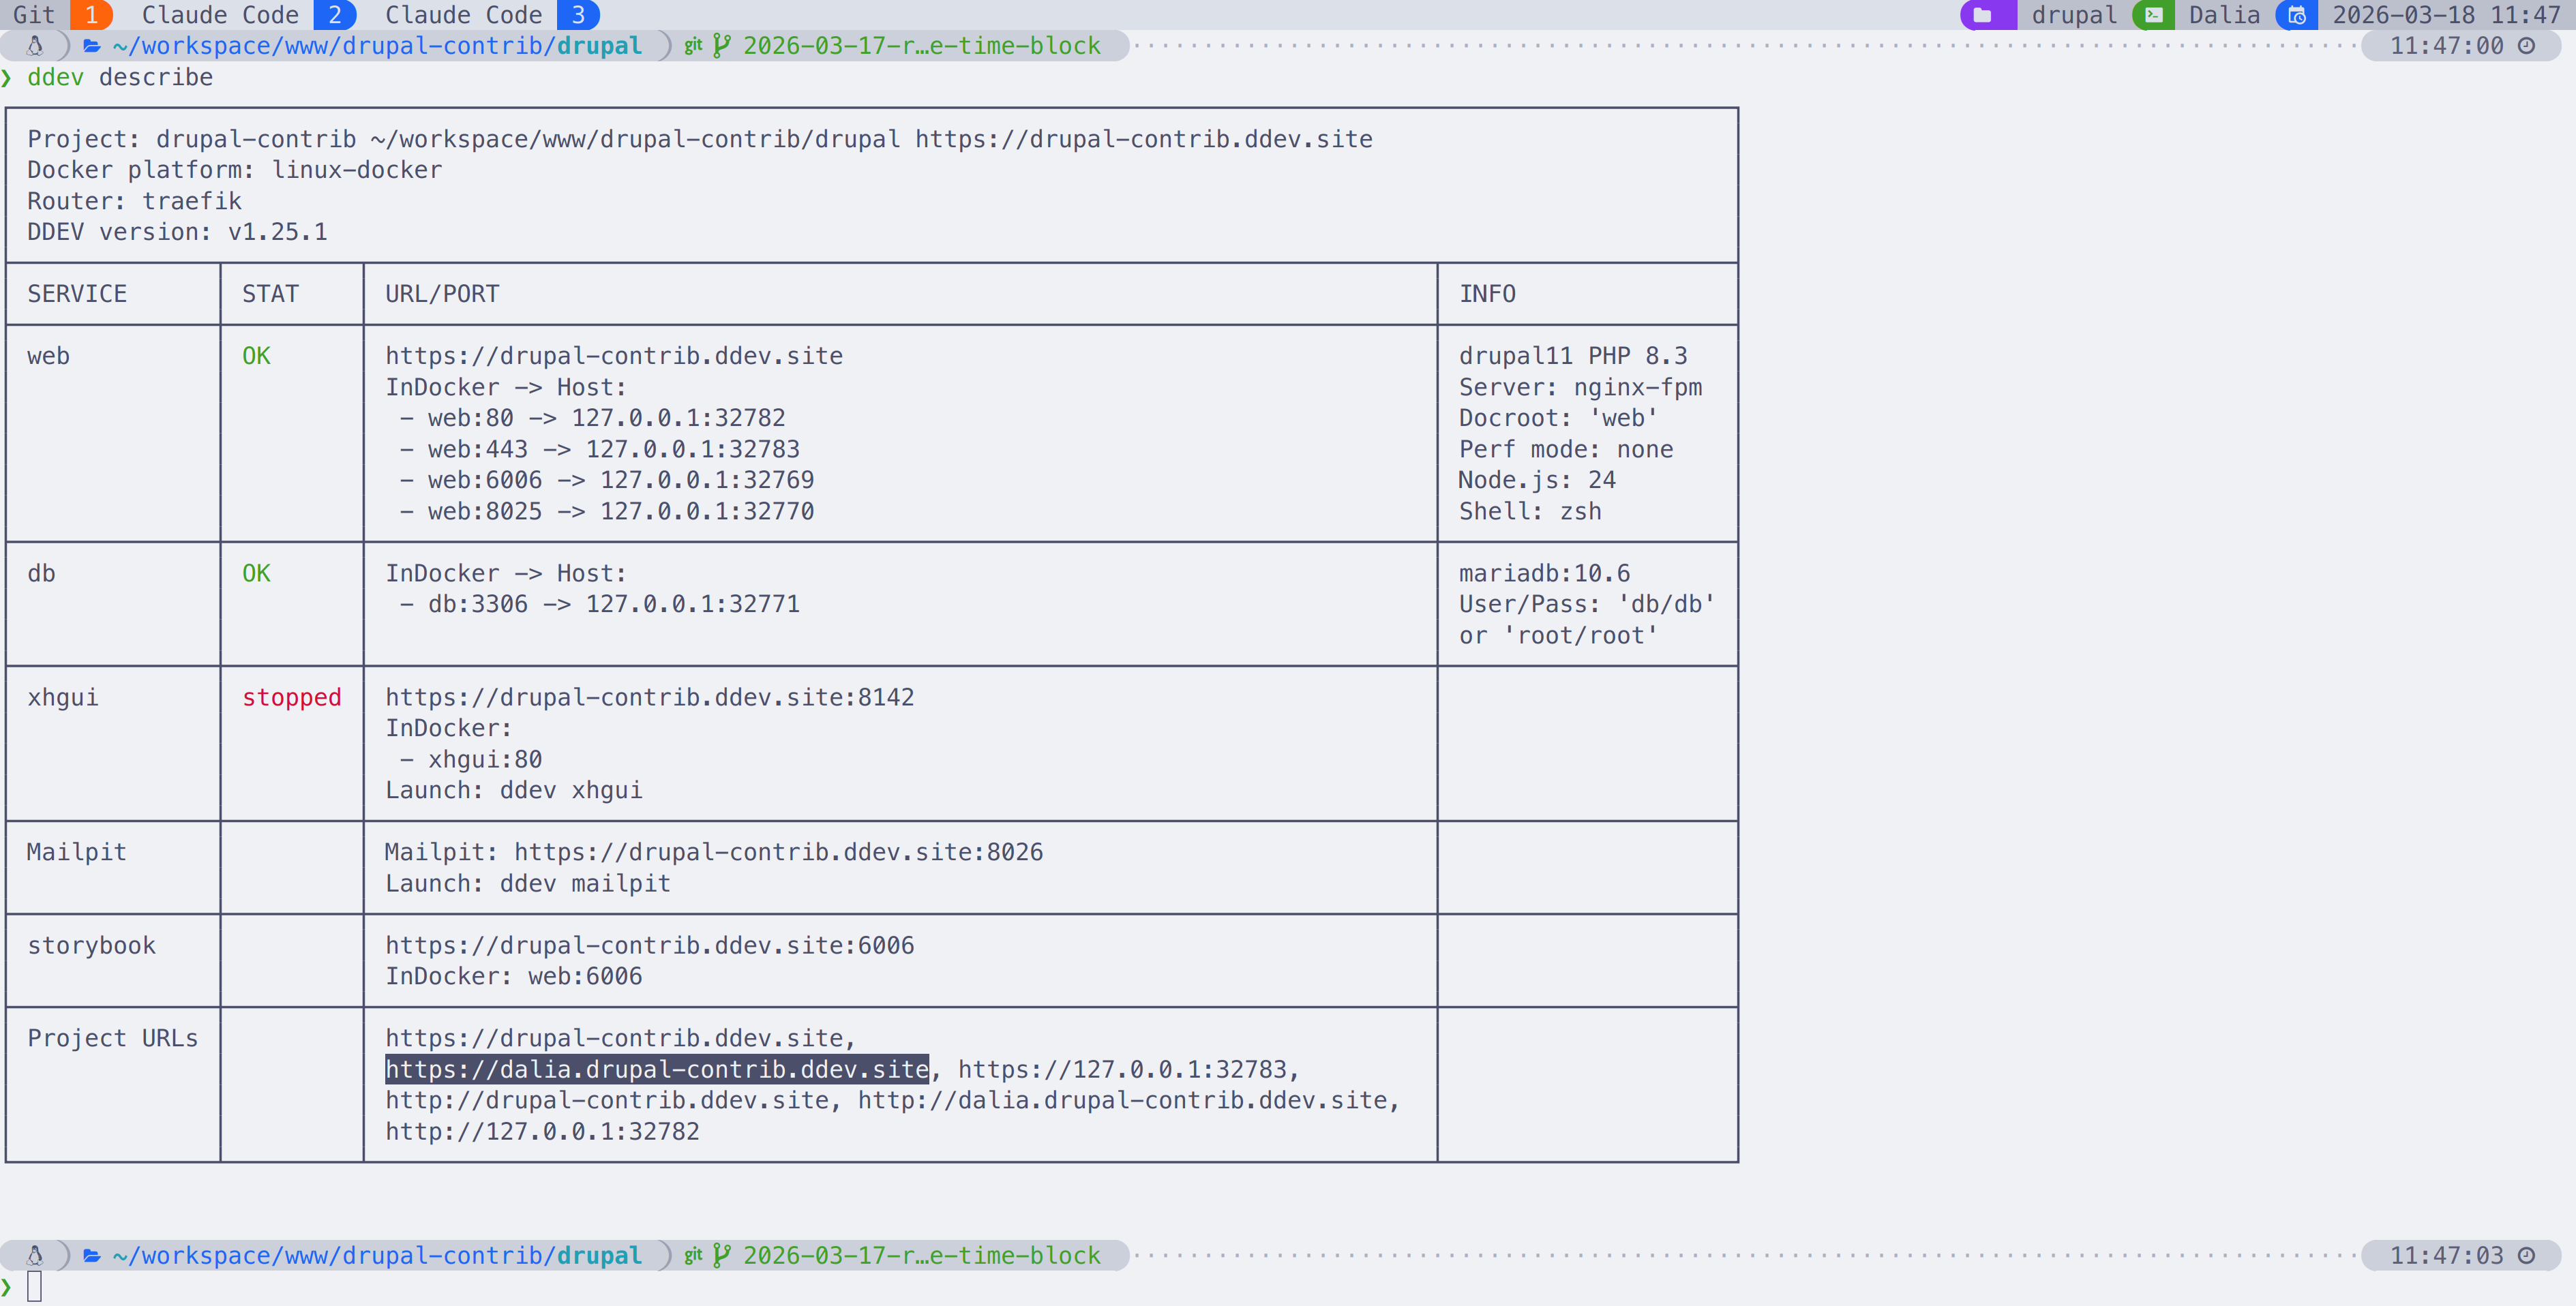Click the green OK status for db

[x=256, y=573]
